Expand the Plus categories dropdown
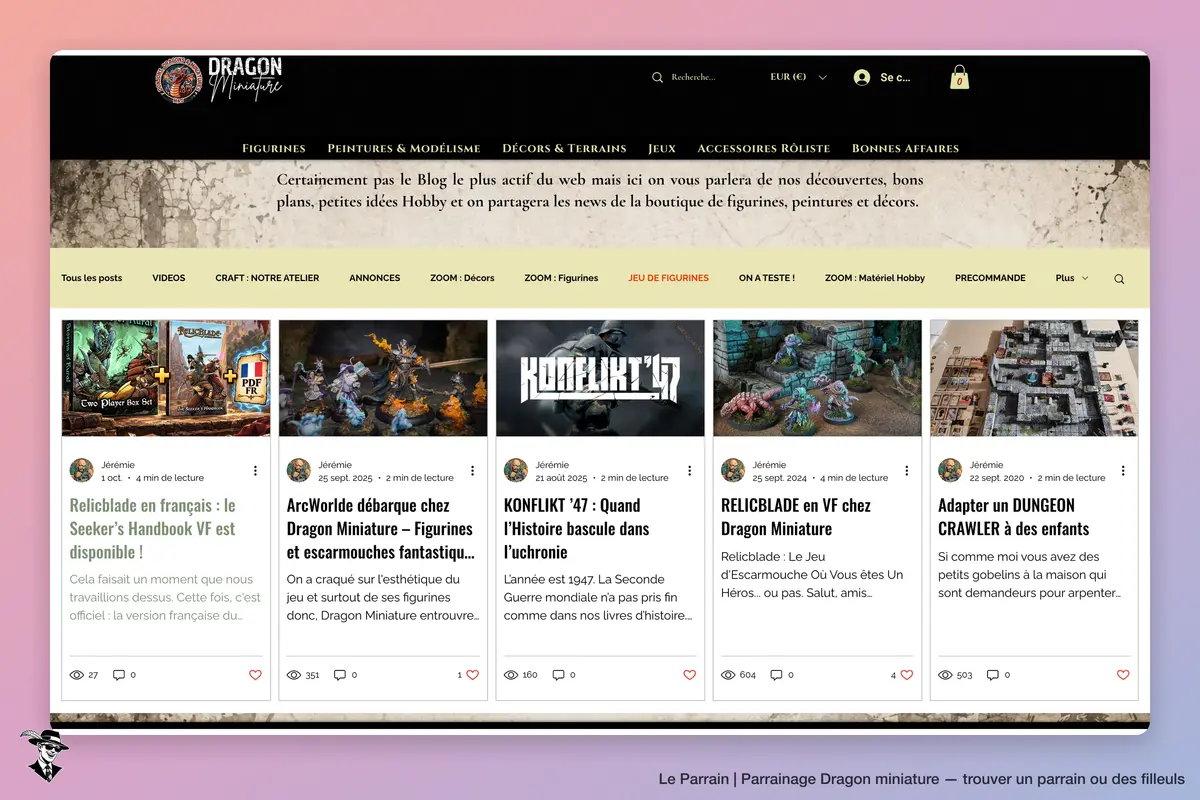The height and width of the screenshot is (800, 1200). click(x=1072, y=278)
